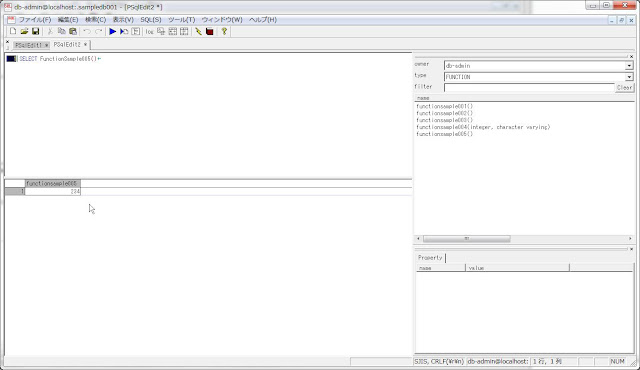Click the Clear filter button

click(x=624, y=87)
